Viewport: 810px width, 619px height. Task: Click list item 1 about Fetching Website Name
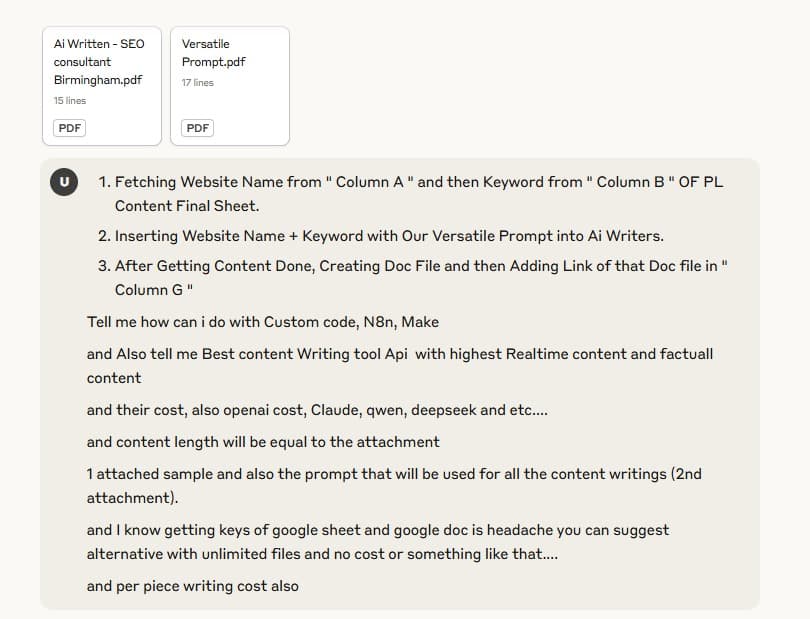point(412,194)
